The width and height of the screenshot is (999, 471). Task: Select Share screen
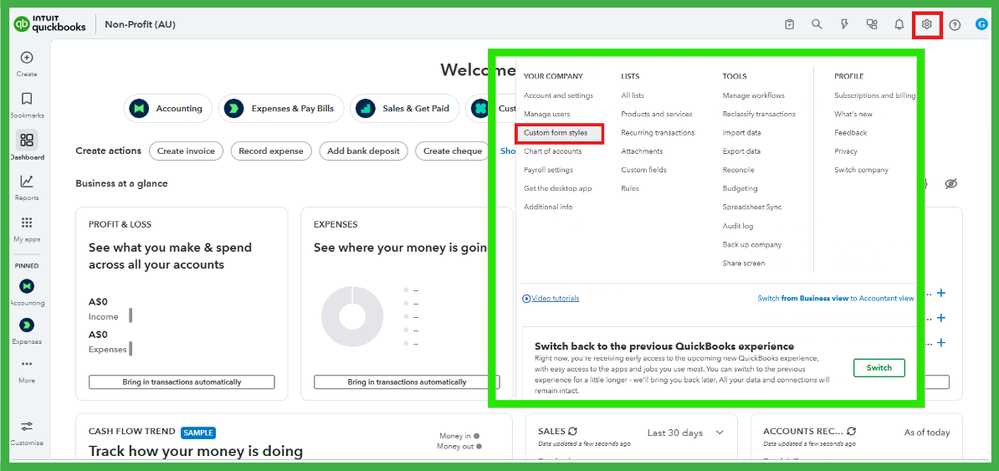coord(744,263)
